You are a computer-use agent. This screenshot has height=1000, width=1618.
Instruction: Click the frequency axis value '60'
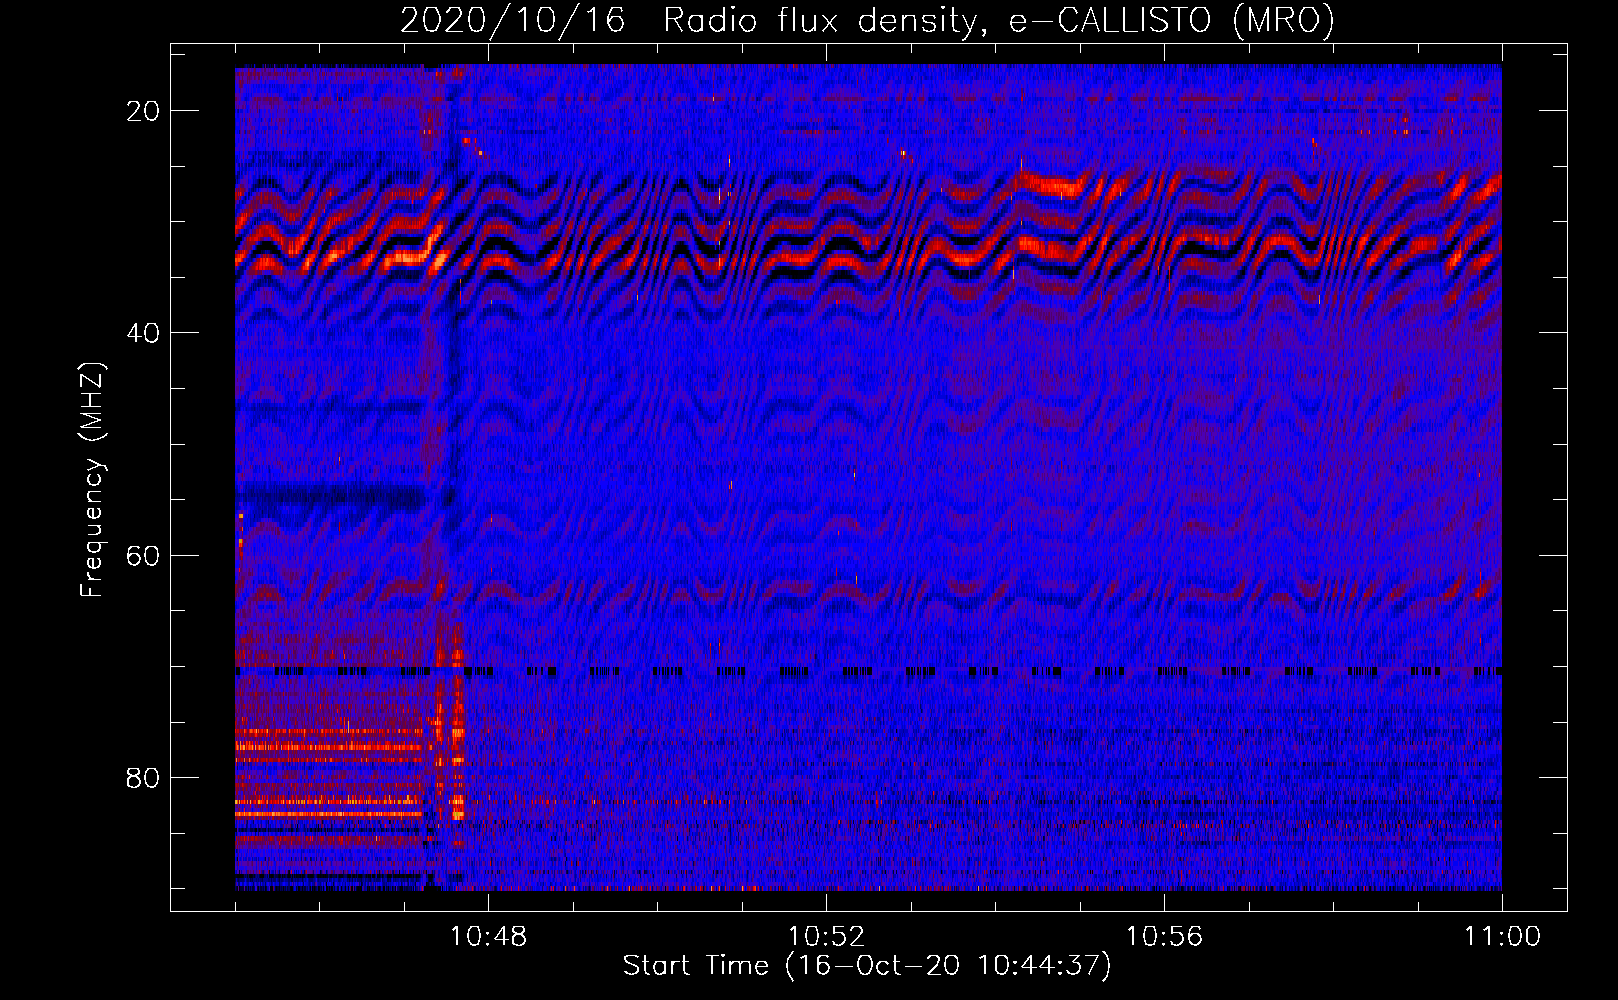point(144,555)
